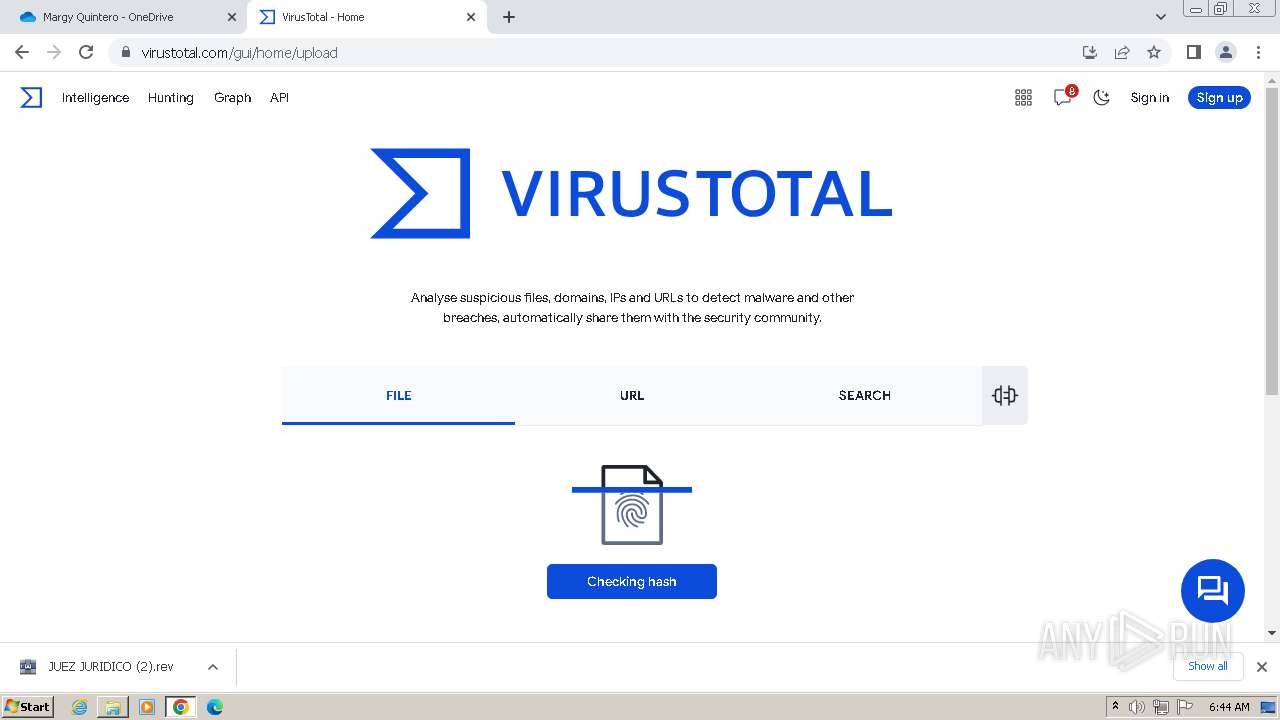
Task: Open the apps grid icon
Action: [x=1023, y=97]
